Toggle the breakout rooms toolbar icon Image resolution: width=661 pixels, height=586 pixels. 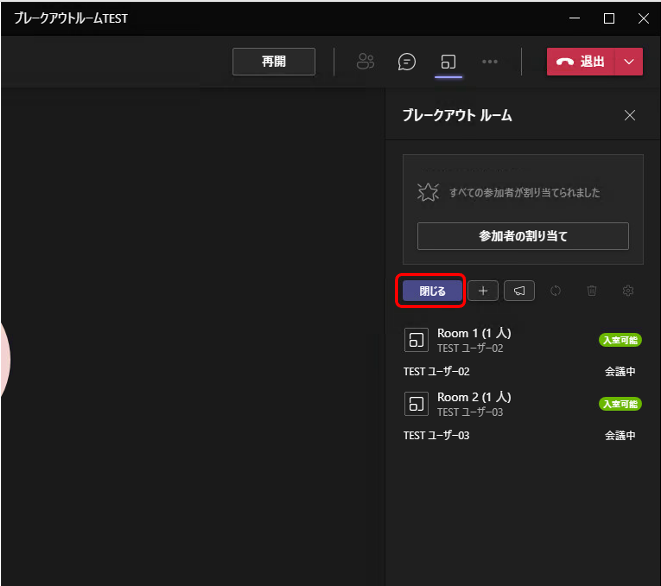coord(448,62)
